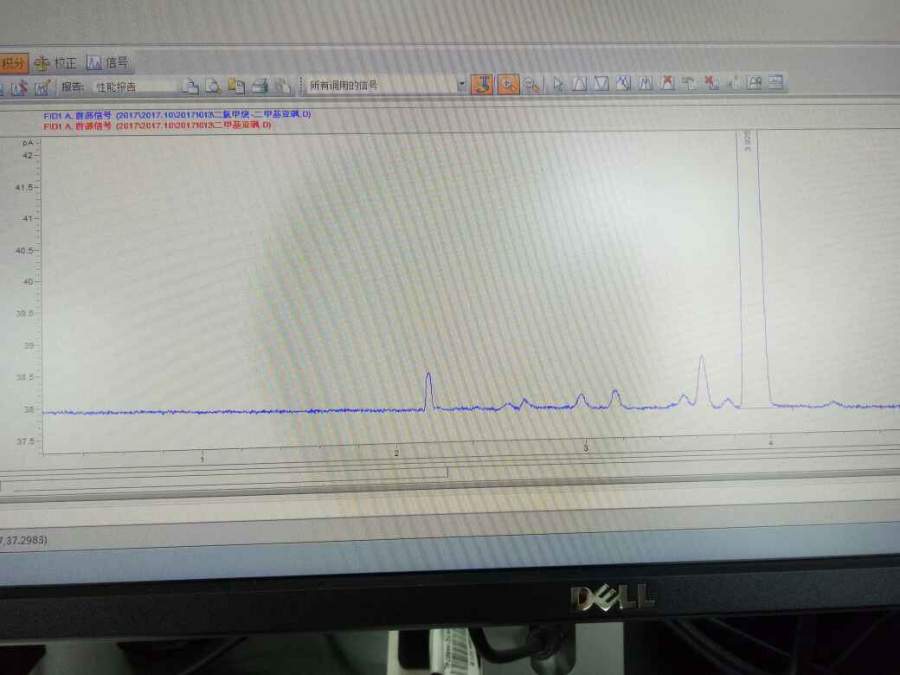The width and height of the screenshot is (900, 675).
Task: Click the zoom magnifier icon after orange buttons
Action: point(532,85)
